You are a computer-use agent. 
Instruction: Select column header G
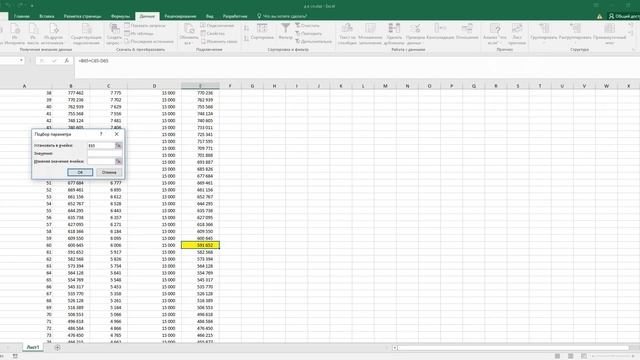pyautogui.click(x=252, y=86)
